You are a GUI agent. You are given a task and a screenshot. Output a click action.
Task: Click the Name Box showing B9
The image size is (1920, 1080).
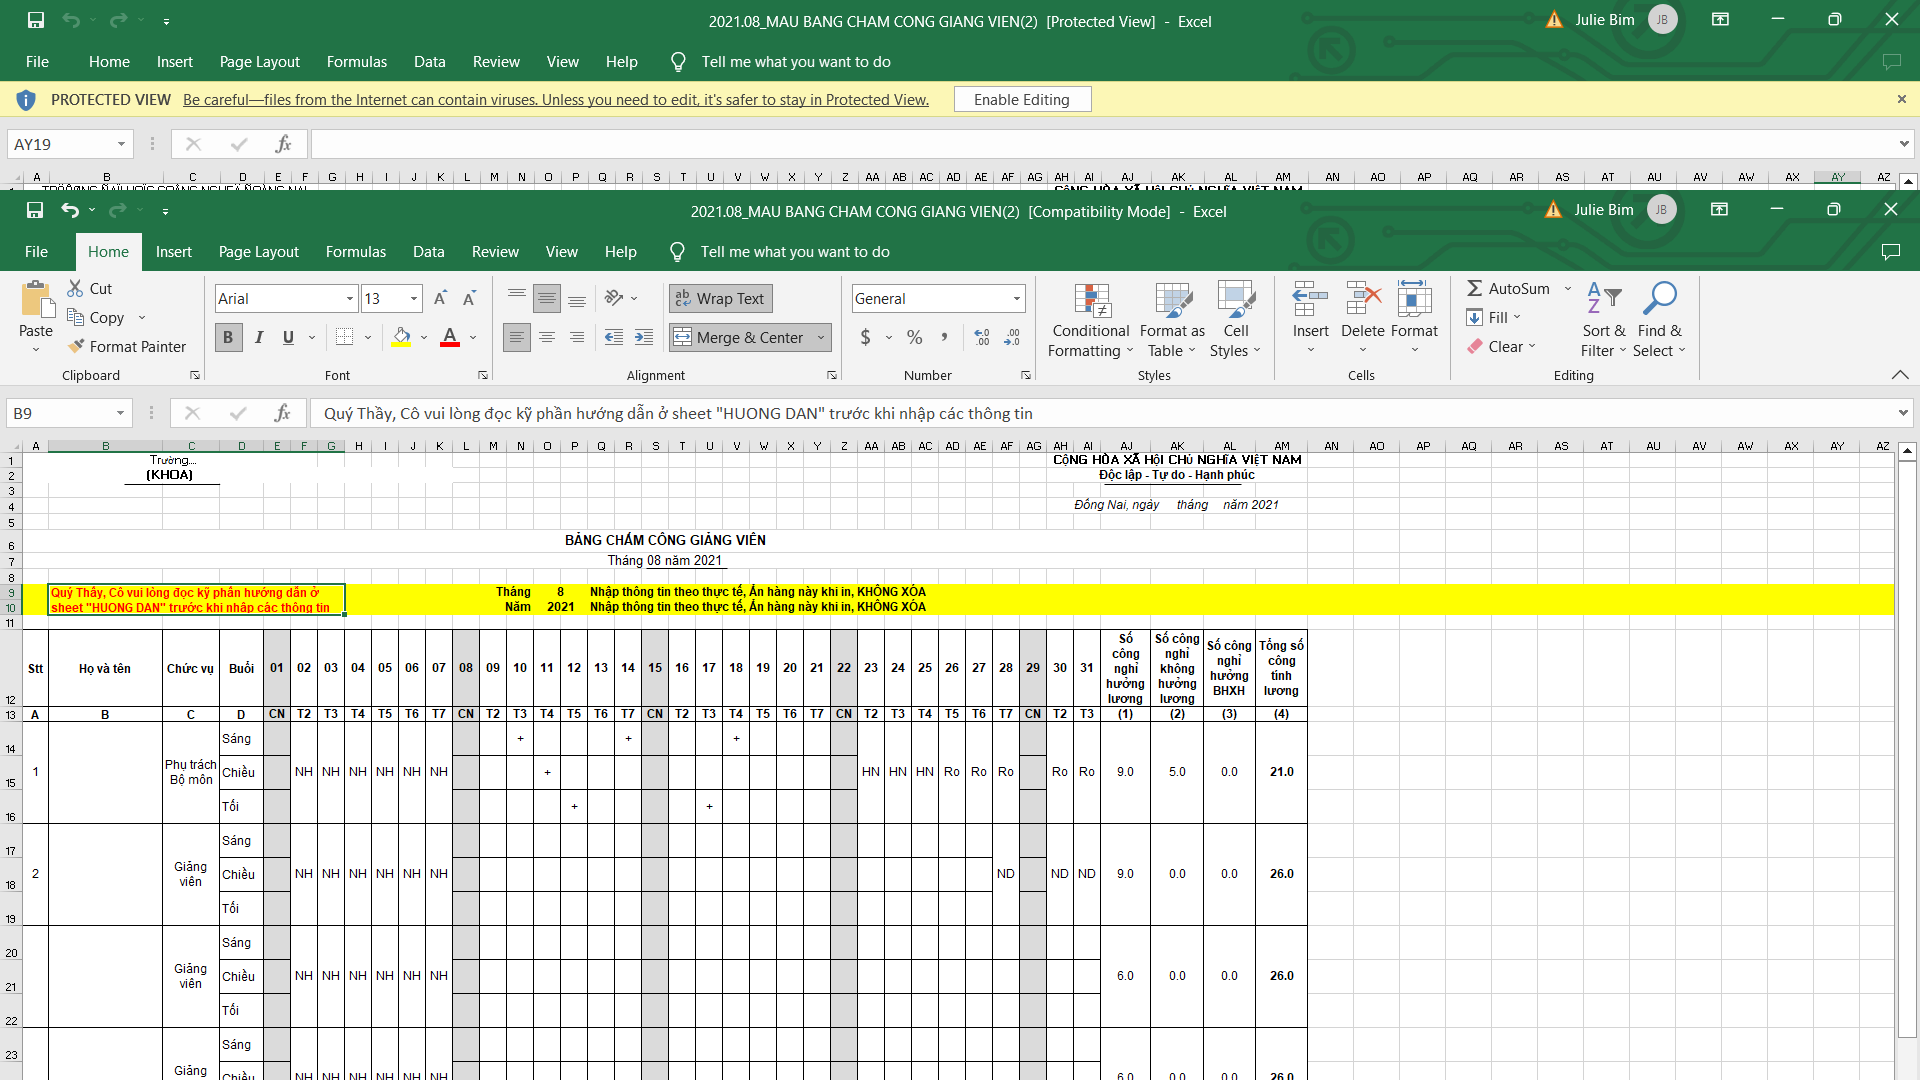pyautogui.click(x=60, y=413)
